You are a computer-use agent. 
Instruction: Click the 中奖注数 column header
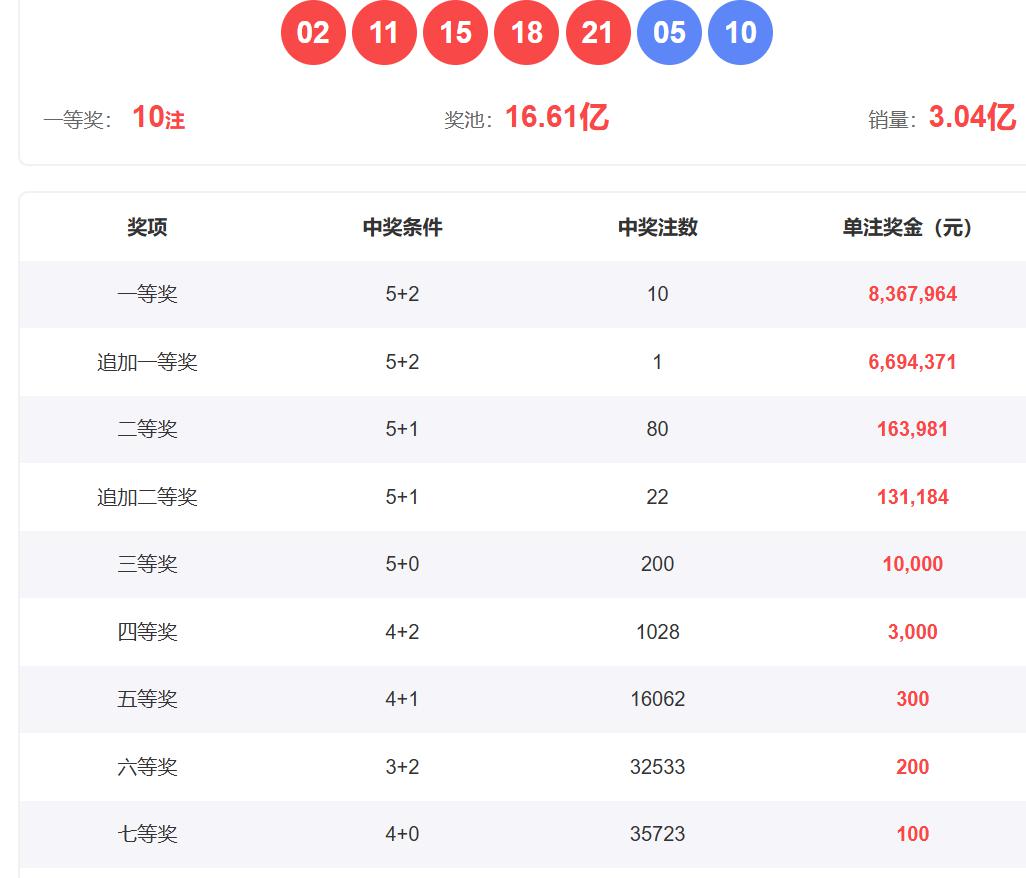point(657,228)
